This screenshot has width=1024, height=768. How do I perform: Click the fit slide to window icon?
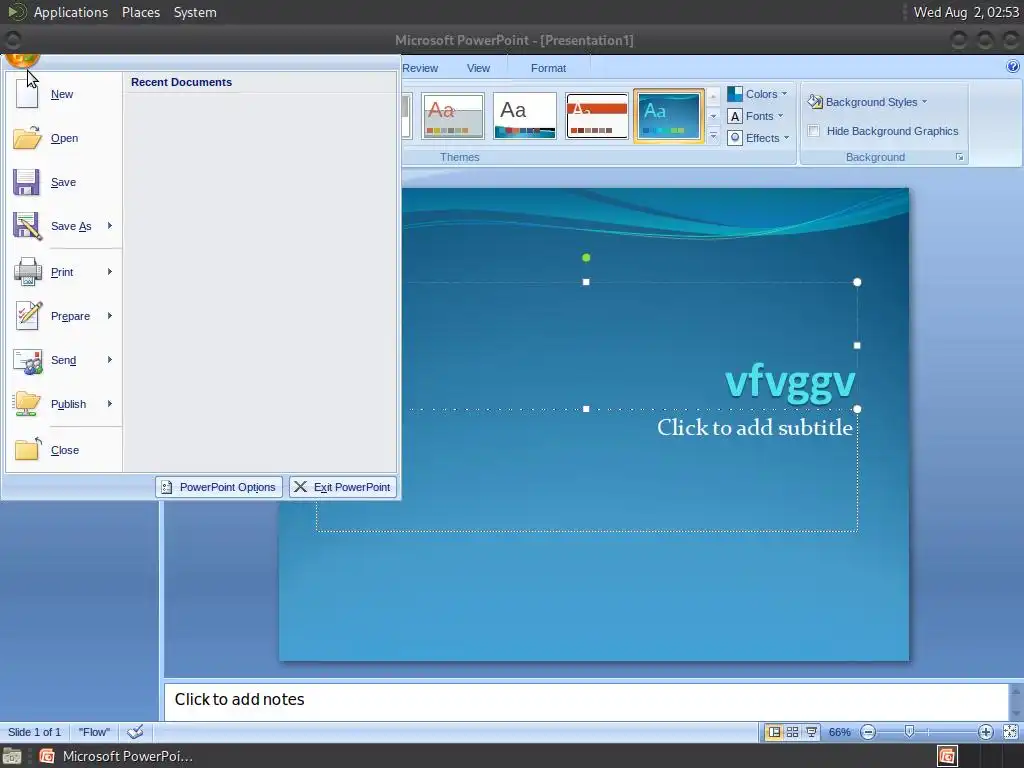coord(1010,732)
